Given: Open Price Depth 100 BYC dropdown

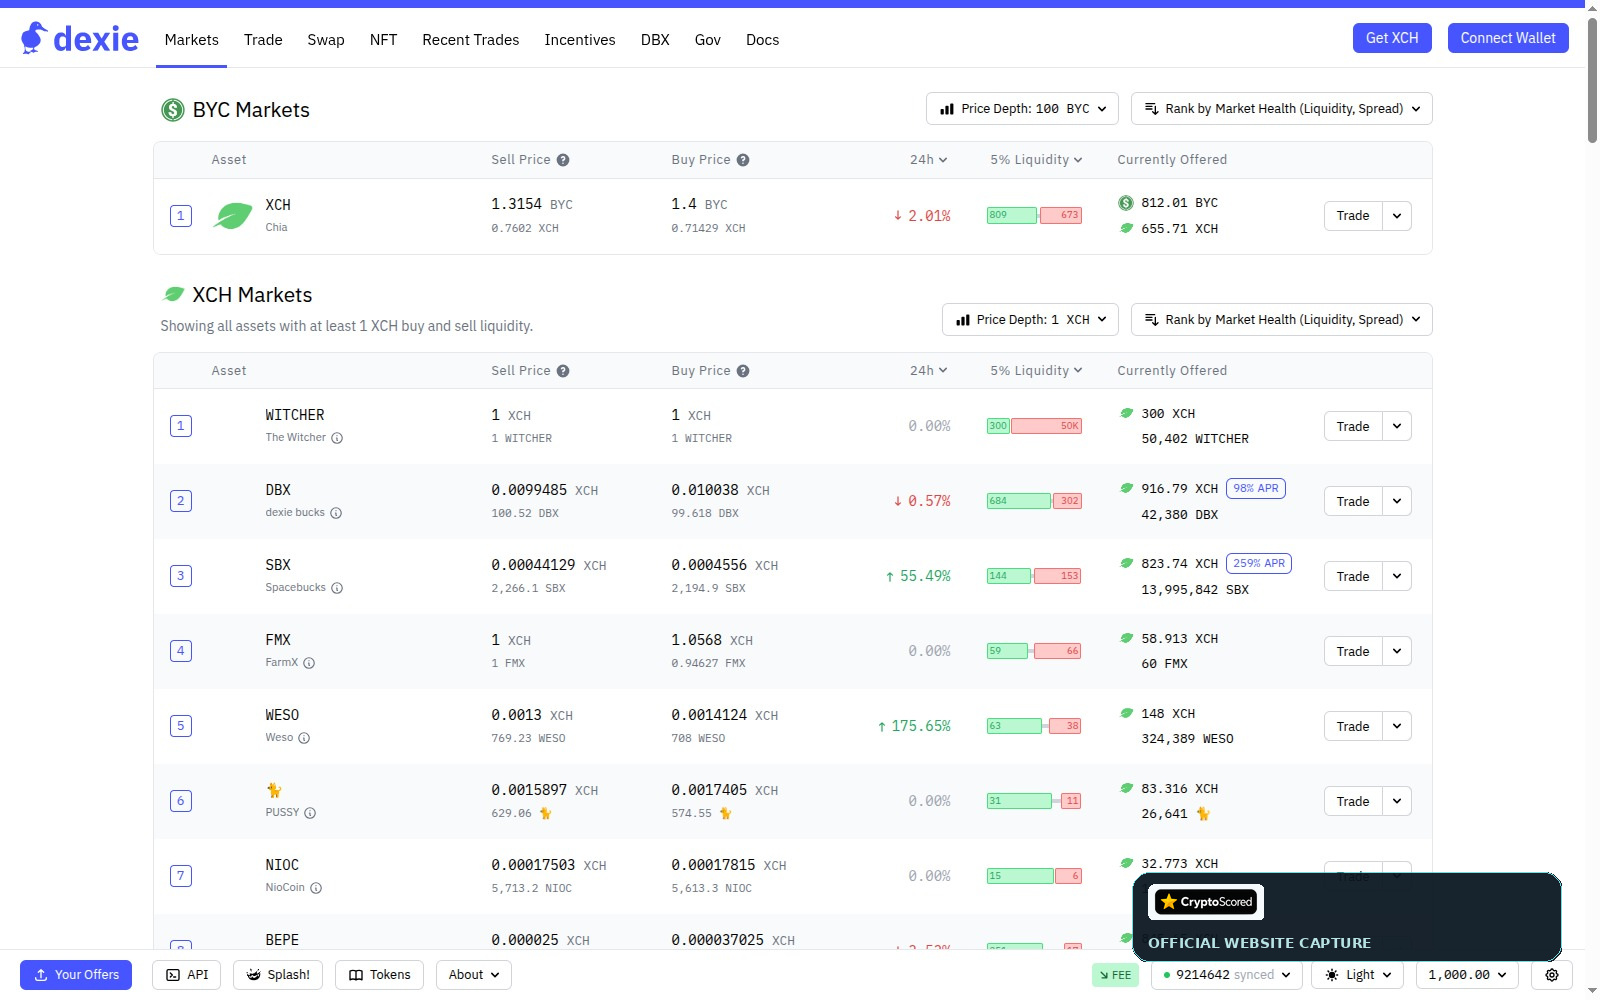Looking at the screenshot, I should click(x=1022, y=109).
